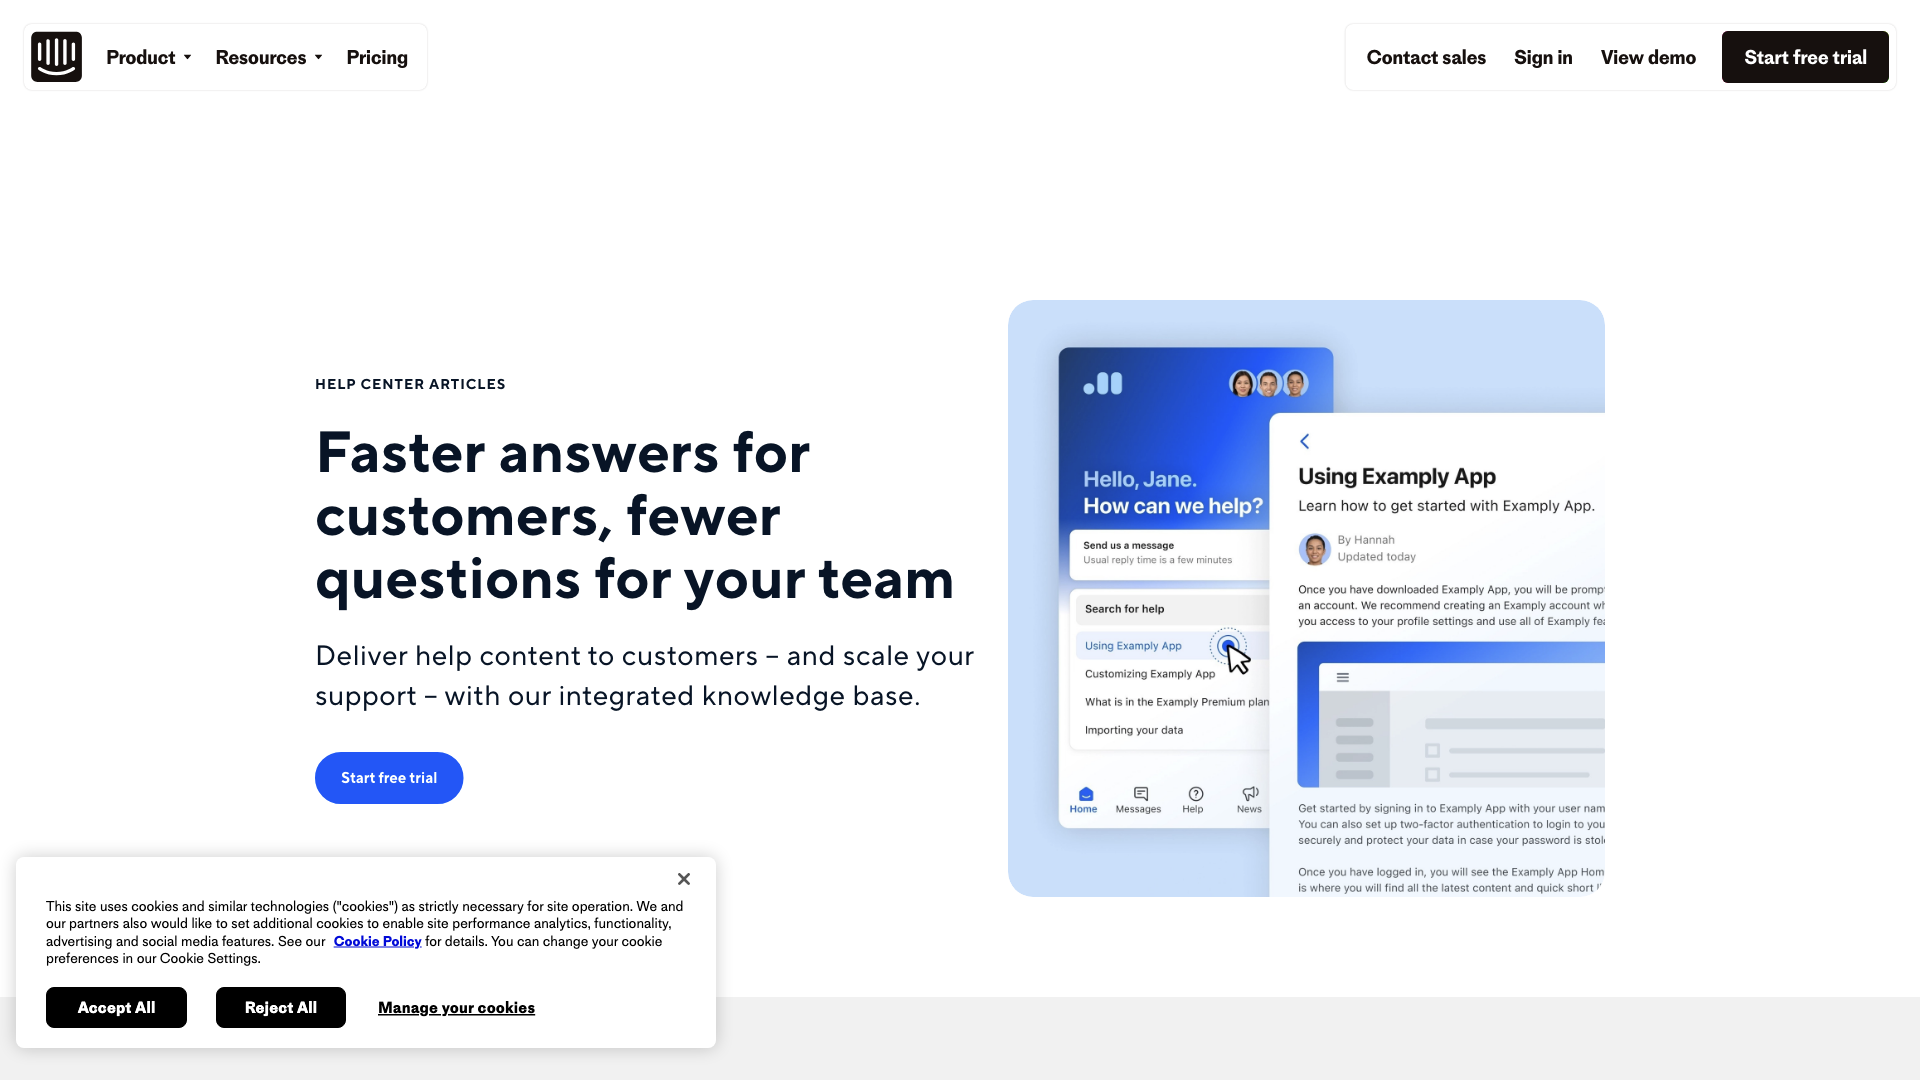The image size is (1920, 1080).
Task: Click the Start free trial blue button
Action: coord(388,777)
